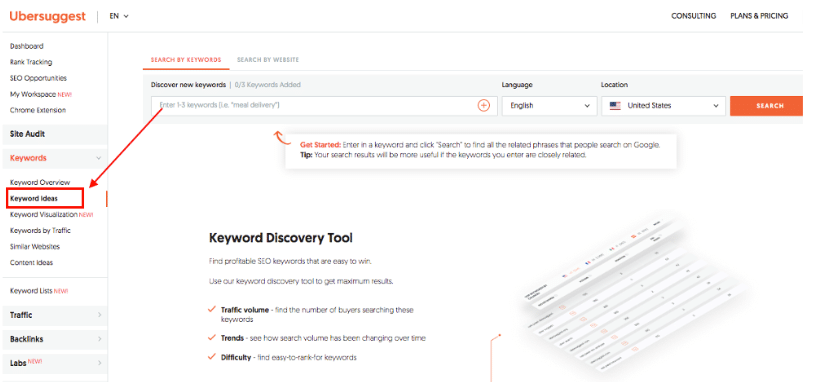Screen dimensions: 836x382
Task: Open Consulting from top navigation
Action: 693,16
